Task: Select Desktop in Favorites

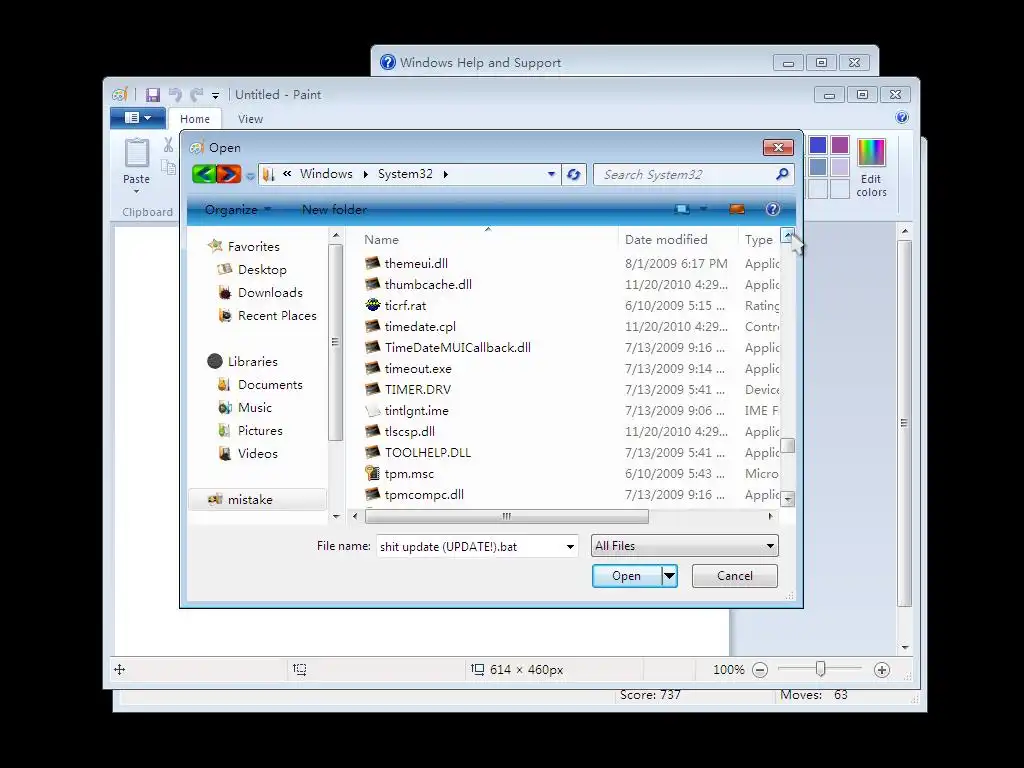Action: click(x=262, y=270)
